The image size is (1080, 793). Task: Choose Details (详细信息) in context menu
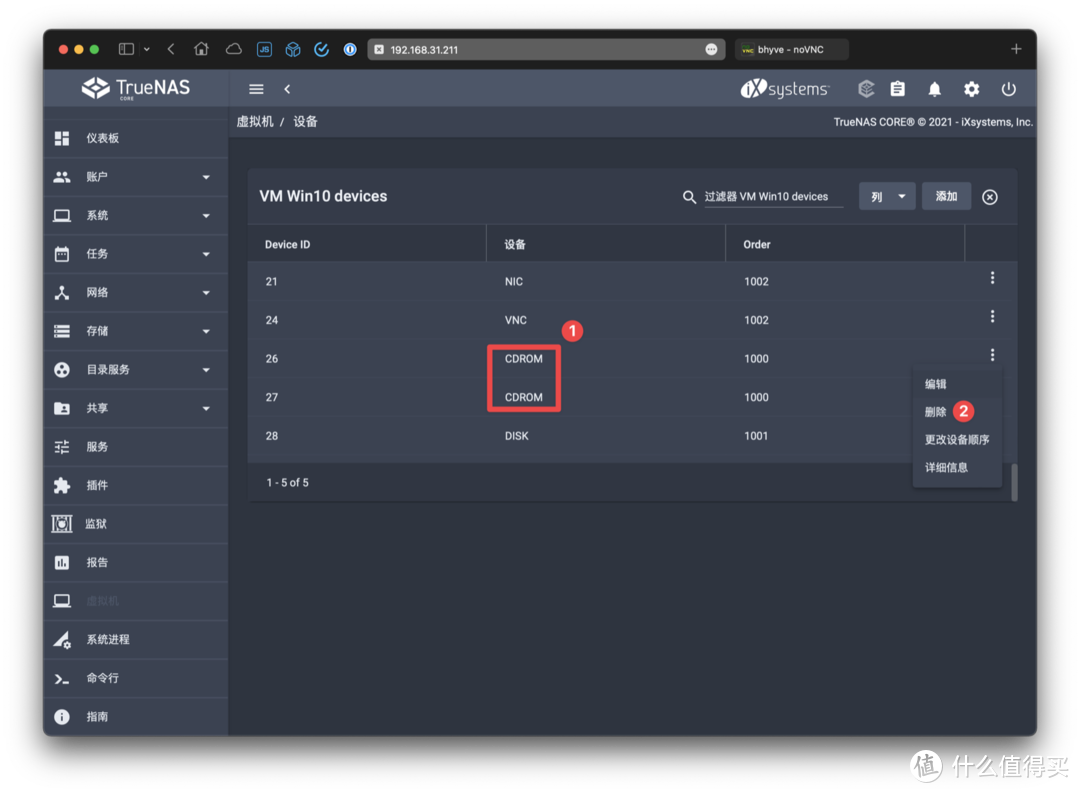point(946,467)
